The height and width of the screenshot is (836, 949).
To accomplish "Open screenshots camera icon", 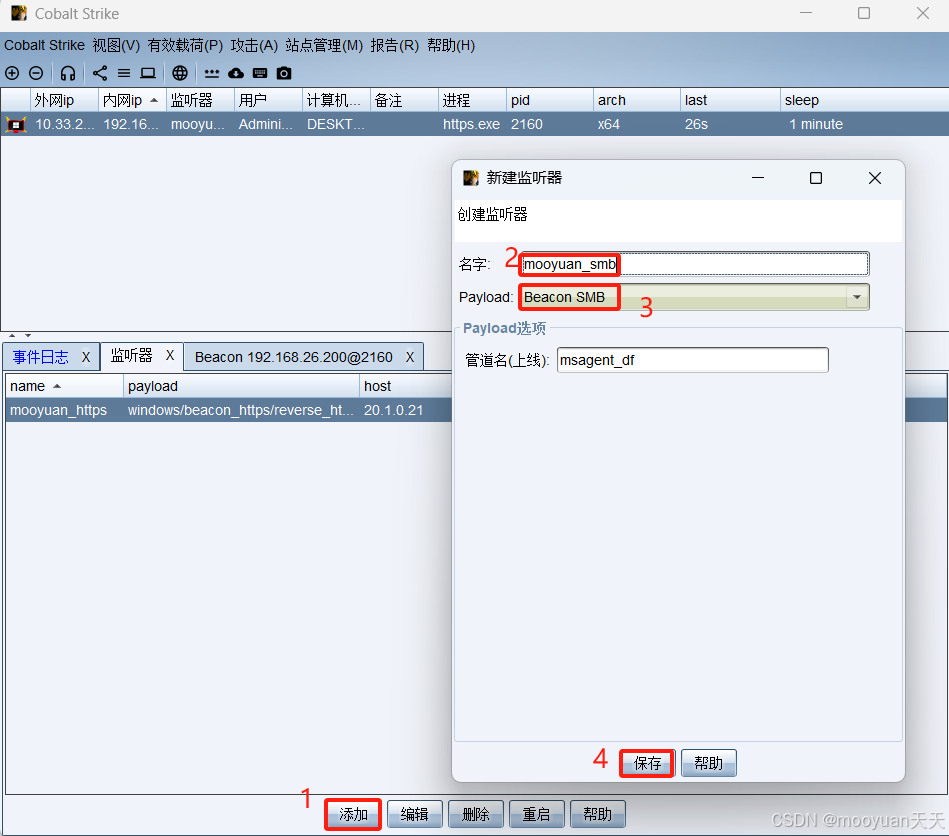I will point(284,73).
